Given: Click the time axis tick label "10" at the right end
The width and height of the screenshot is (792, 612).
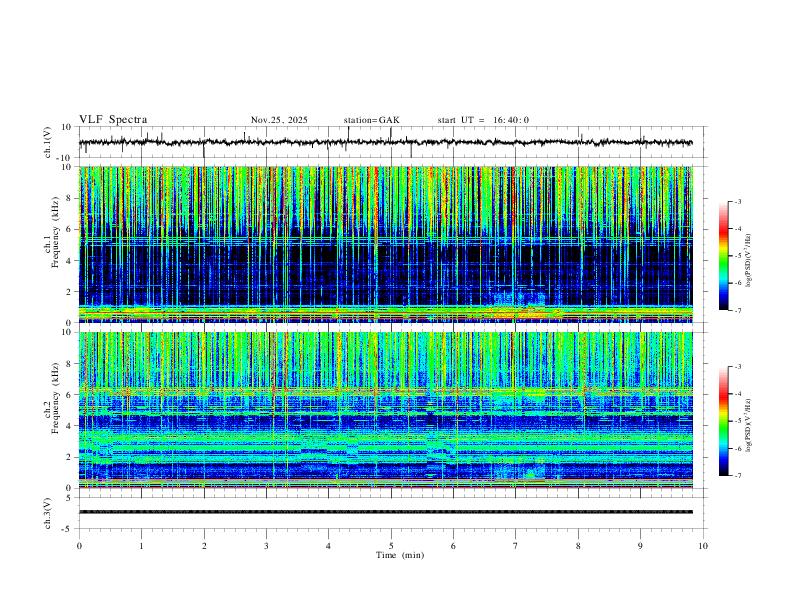Looking at the screenshot, I should (703, 546).
